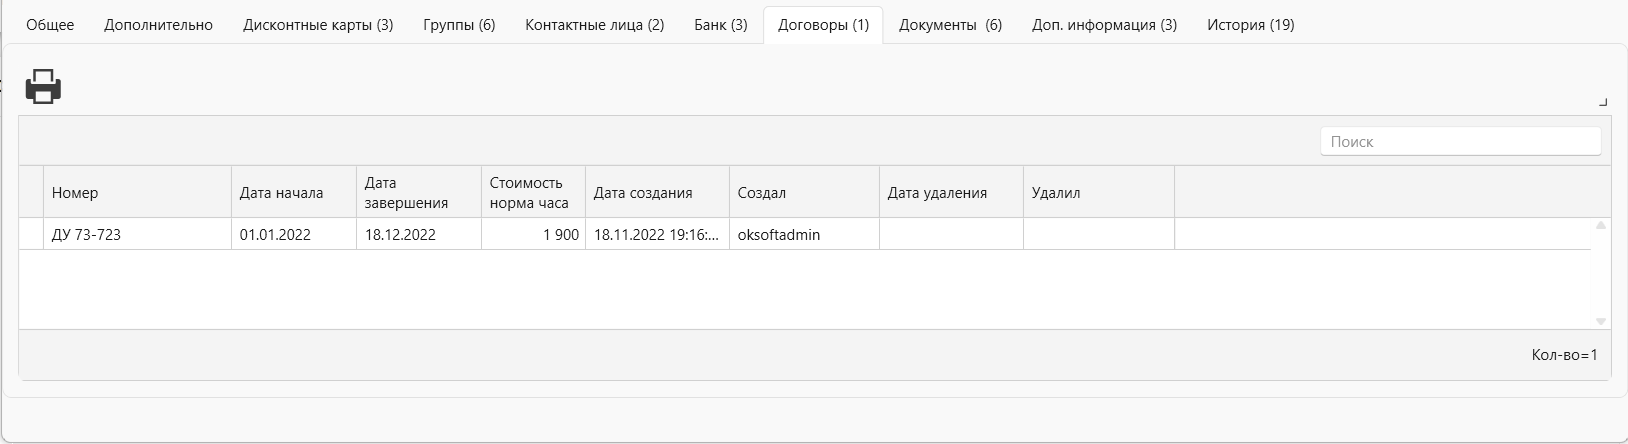1628x444 pixels.
Task: Switch to the Дополнительно tab
Action: click(158, 25)
